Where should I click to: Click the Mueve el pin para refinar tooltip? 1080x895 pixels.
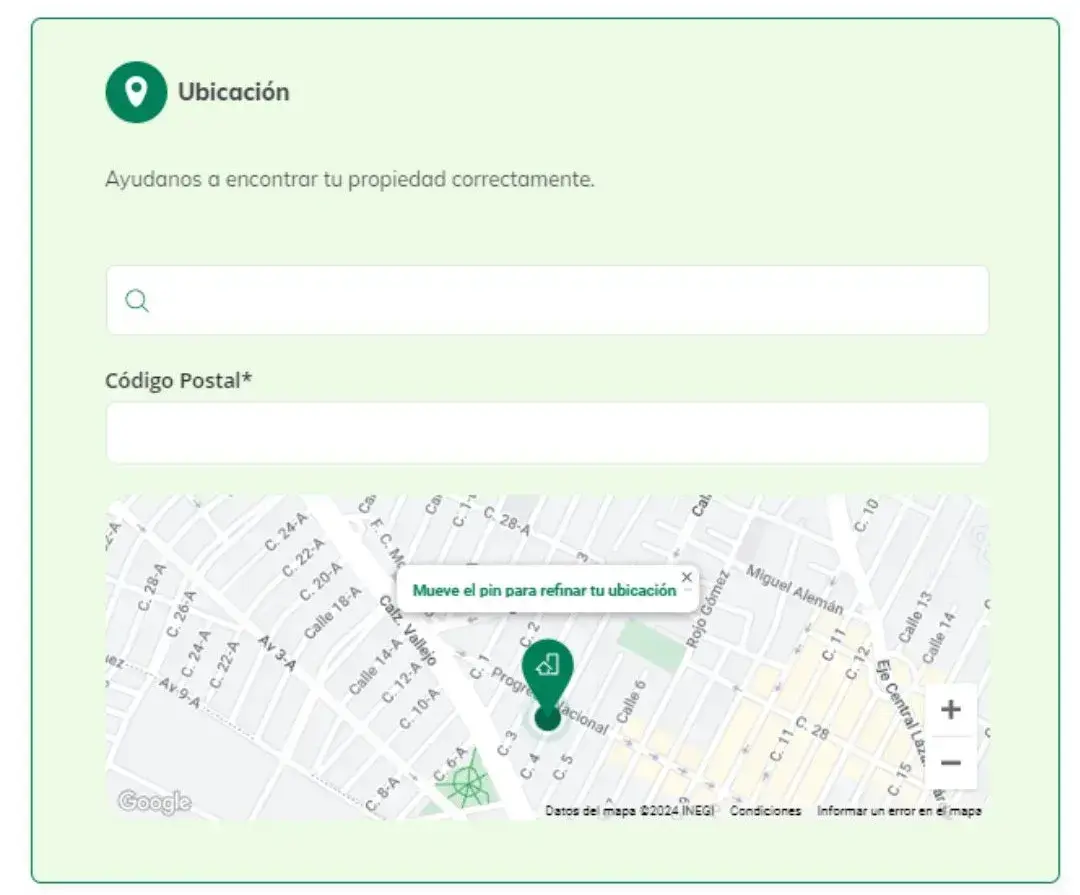point(546,590)
